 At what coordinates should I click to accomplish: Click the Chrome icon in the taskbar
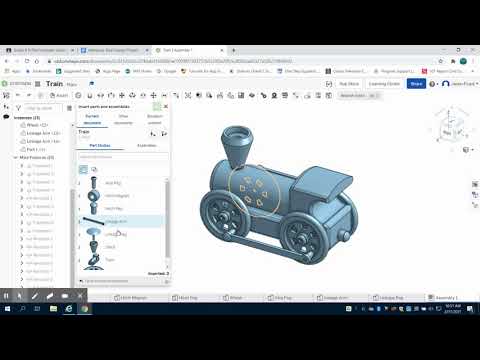click(84, 309)
